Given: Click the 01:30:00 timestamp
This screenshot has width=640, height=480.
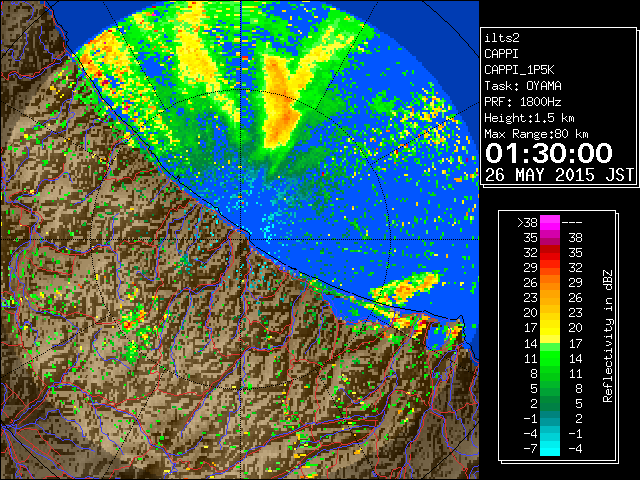Looking at the screenshot, I should click(x=549, y=153).
